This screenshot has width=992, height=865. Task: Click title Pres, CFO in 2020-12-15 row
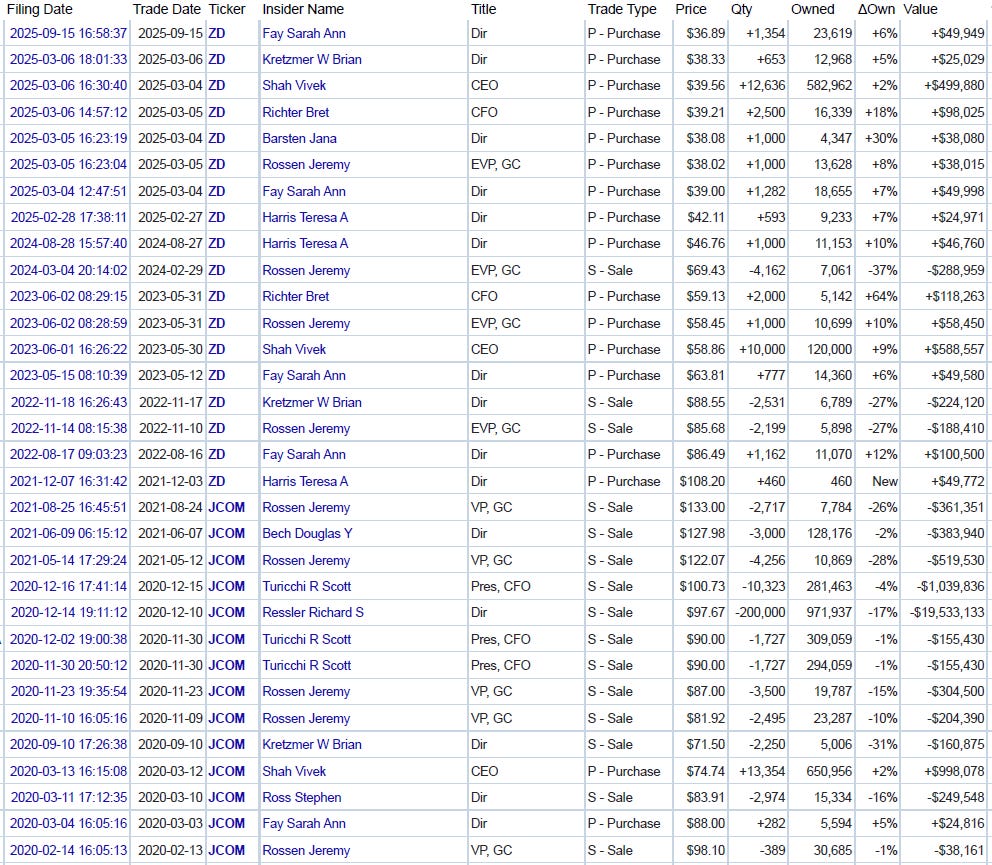point(500,587)
